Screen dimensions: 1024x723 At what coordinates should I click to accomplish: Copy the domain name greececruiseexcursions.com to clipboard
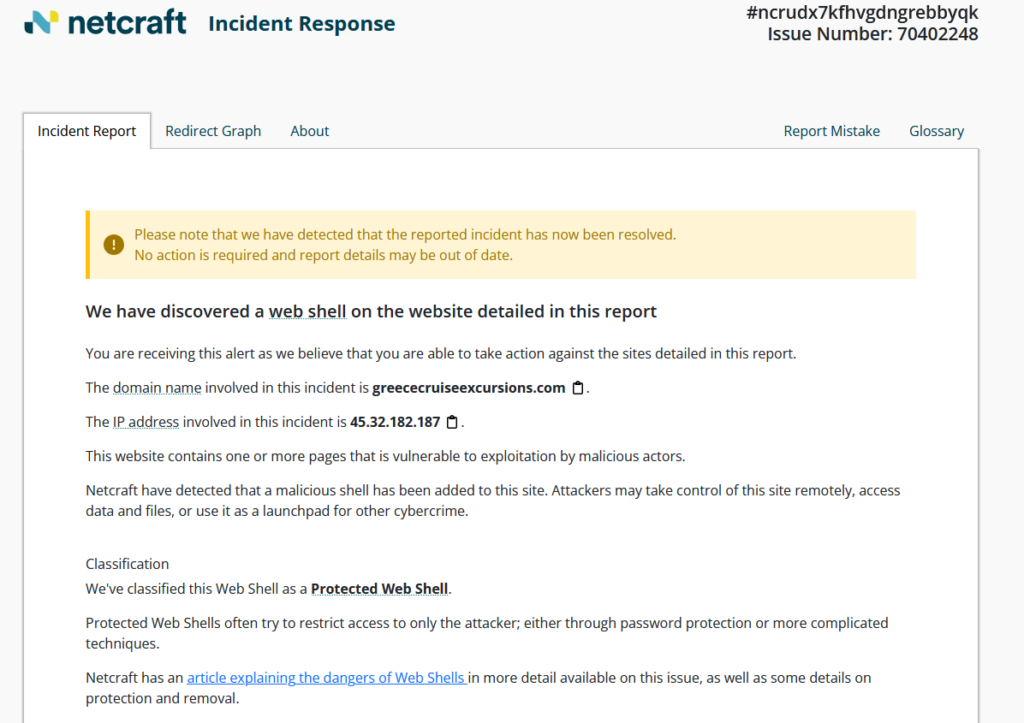[x=578, y=388]
